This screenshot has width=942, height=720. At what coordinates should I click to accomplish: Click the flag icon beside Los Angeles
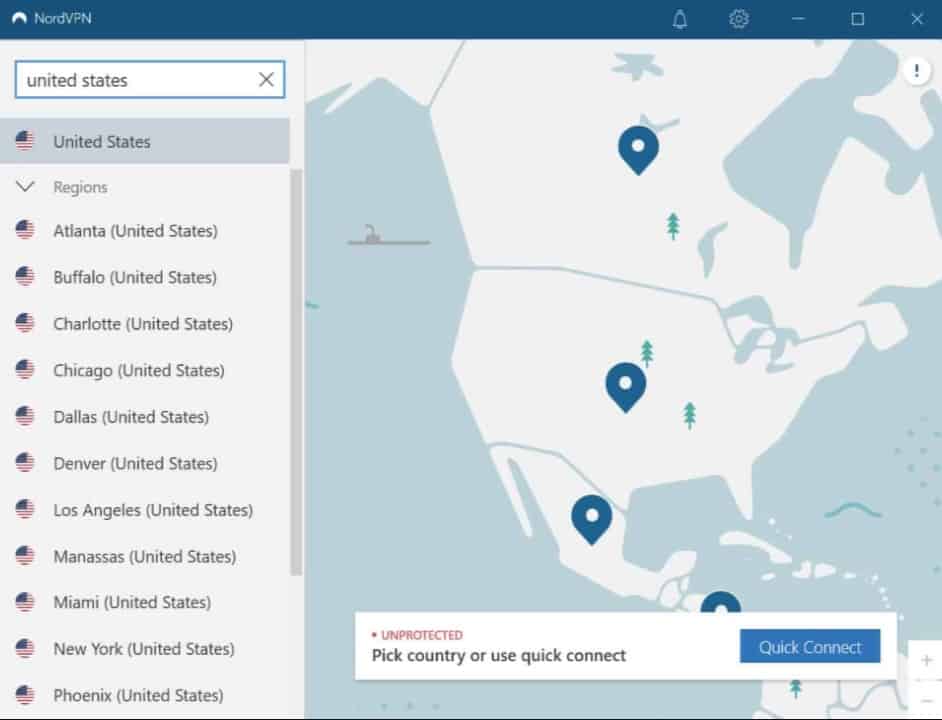click(x=25, y=509)
